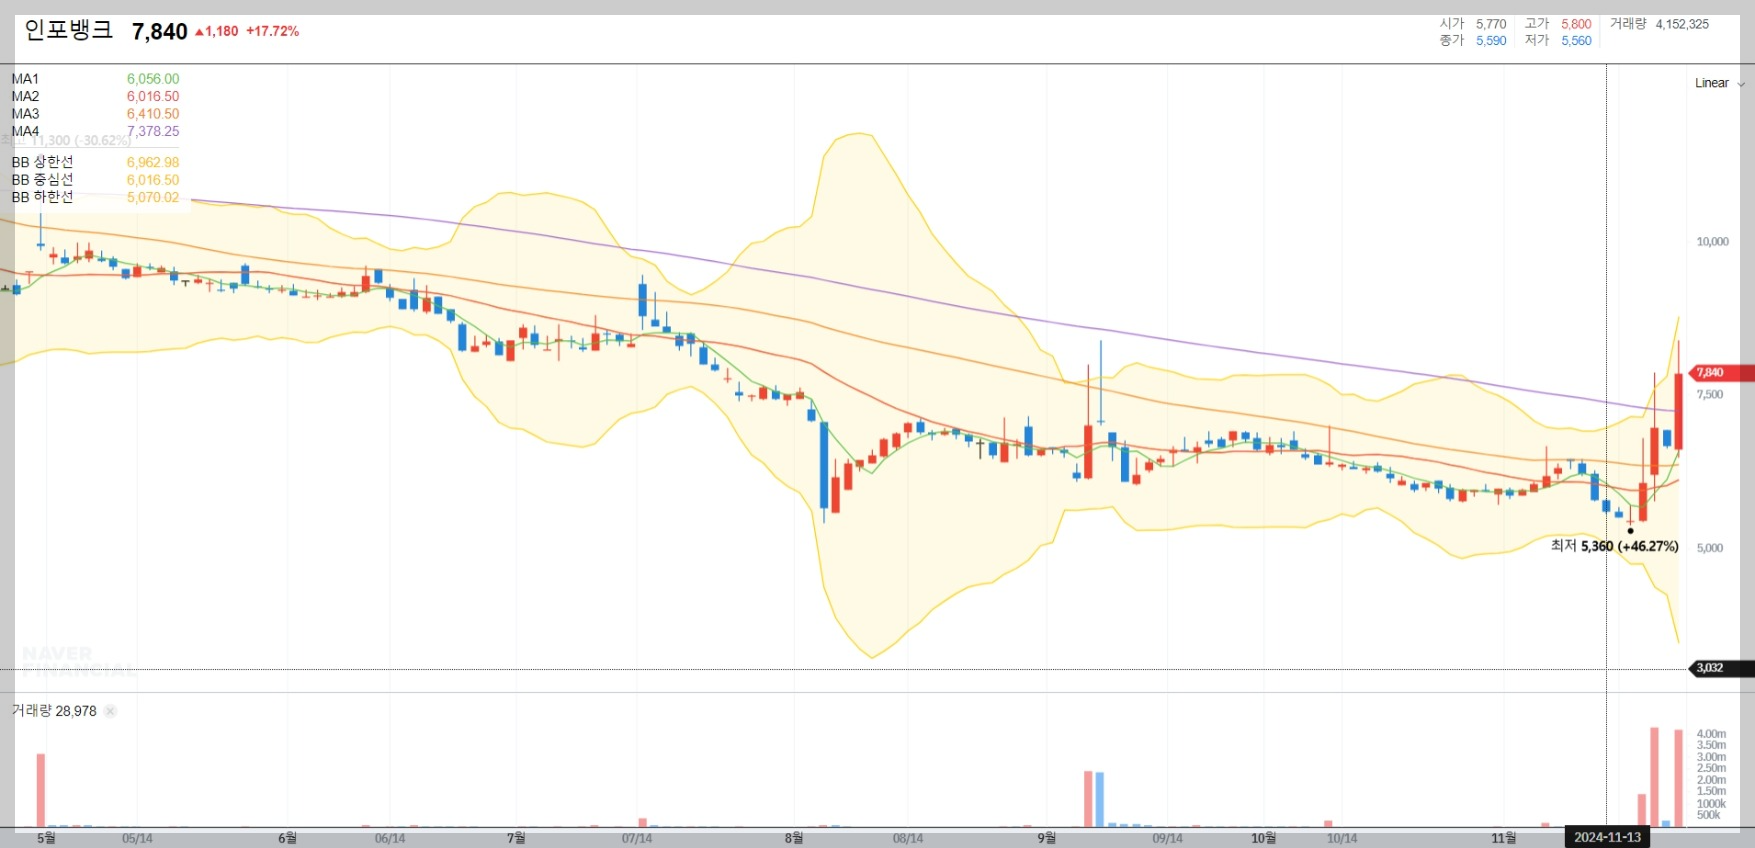Open the Linear scale dropdown
1755x848 pixels.
[1719, 83]
